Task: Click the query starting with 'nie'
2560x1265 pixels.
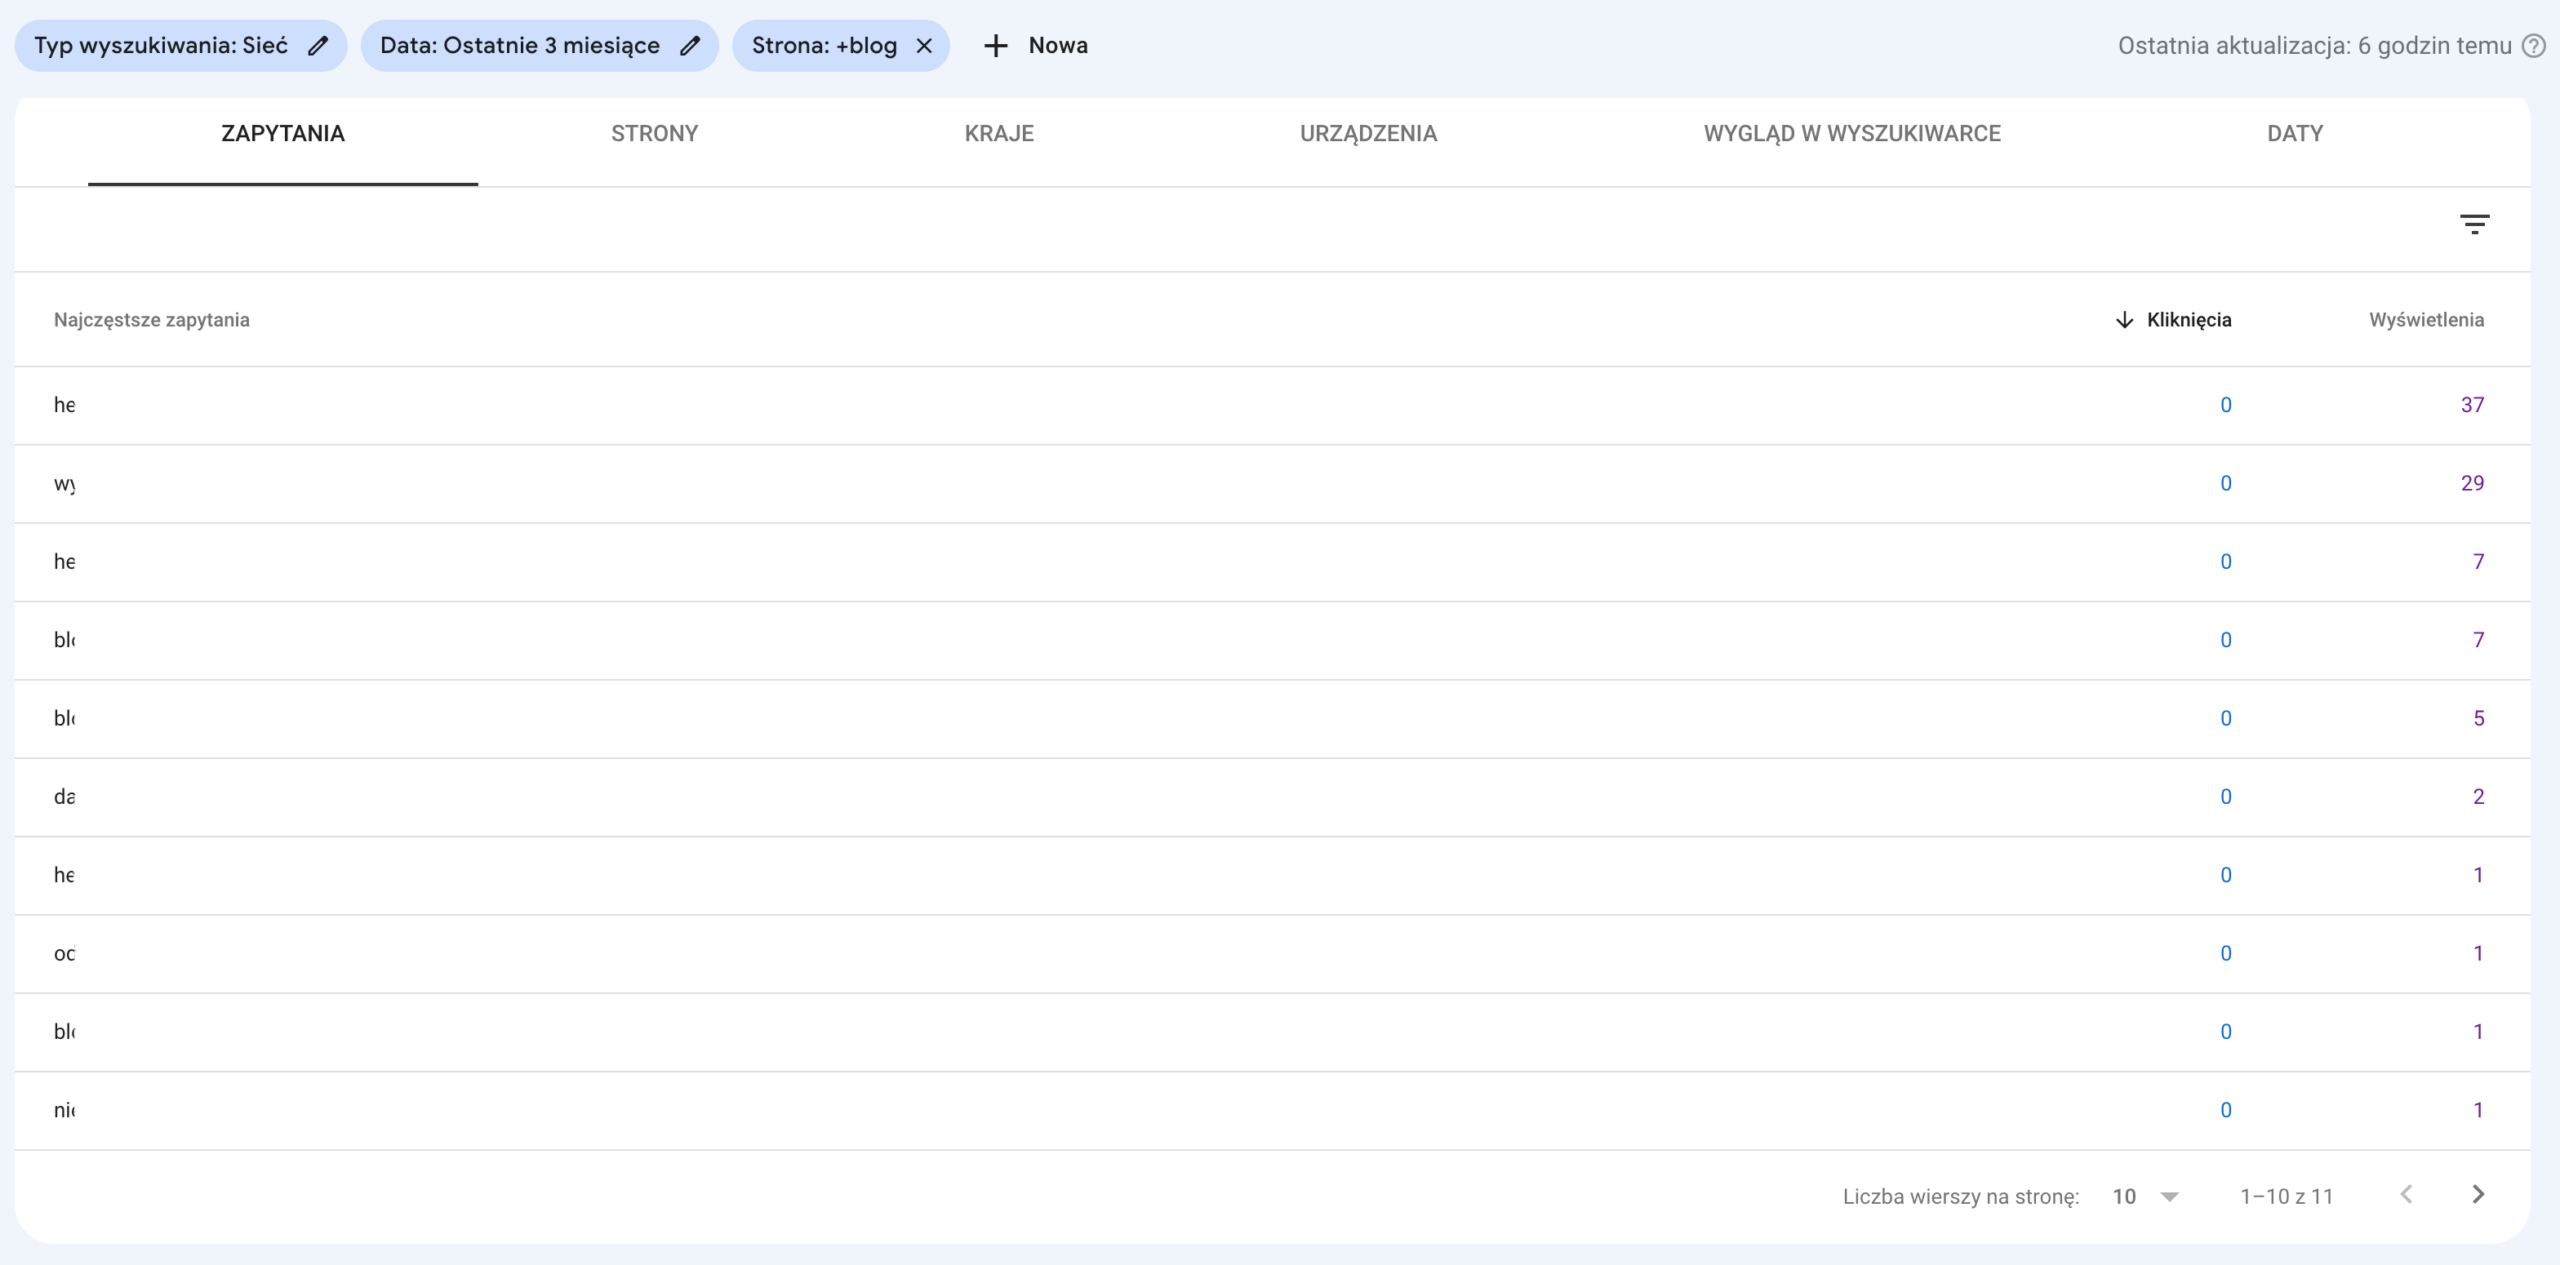Action: point(64,1110)
